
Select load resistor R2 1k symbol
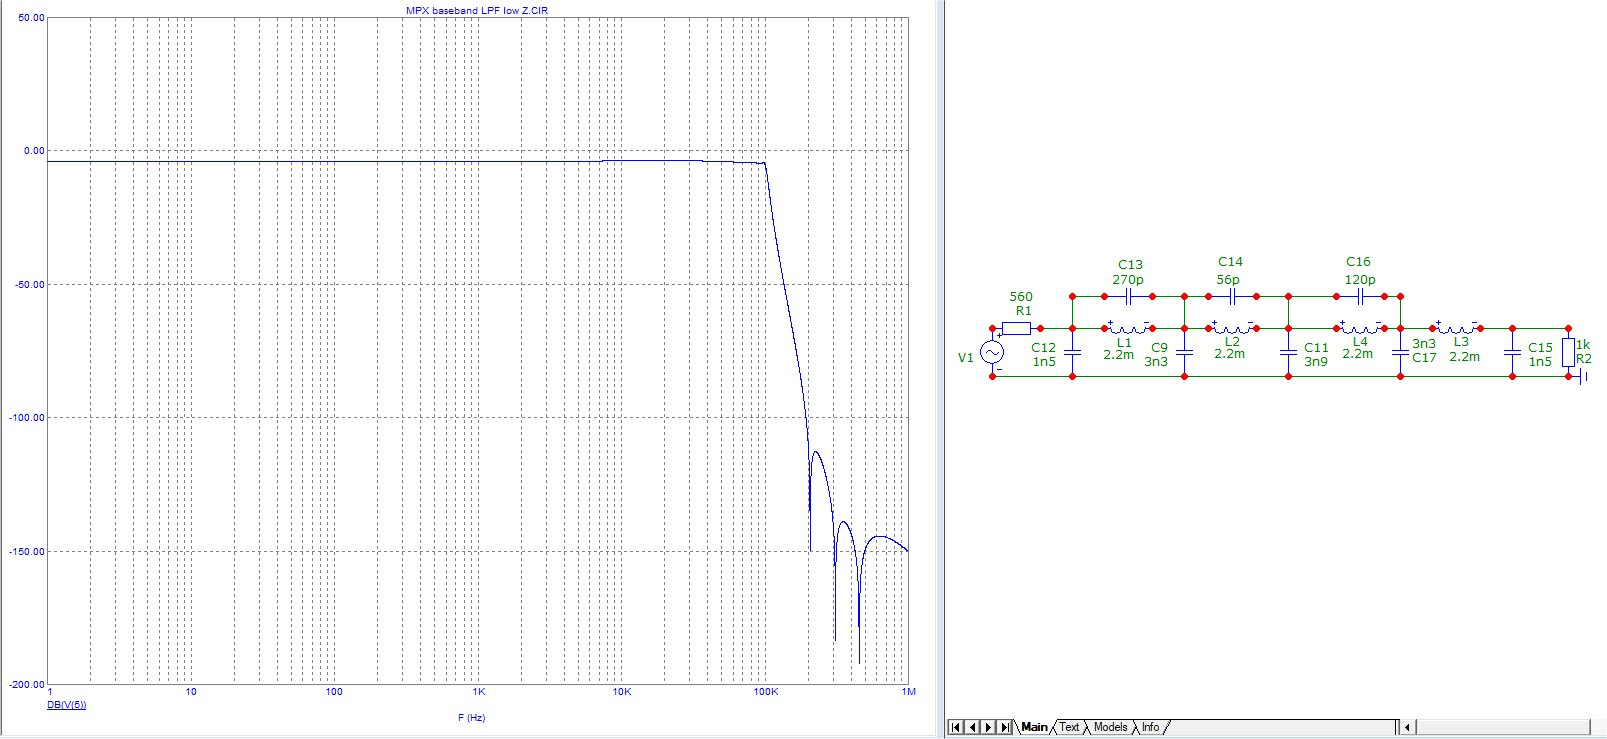[x=1568, y=352]
